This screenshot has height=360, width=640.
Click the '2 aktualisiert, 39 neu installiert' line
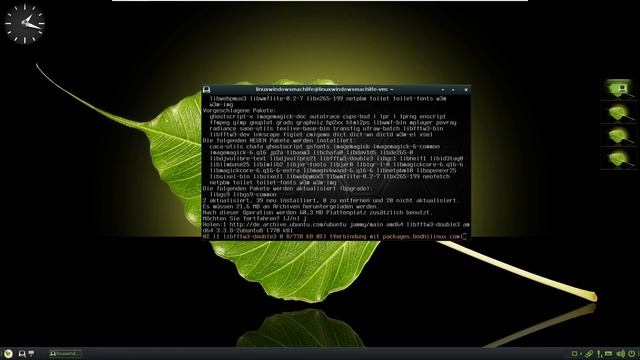331,200
